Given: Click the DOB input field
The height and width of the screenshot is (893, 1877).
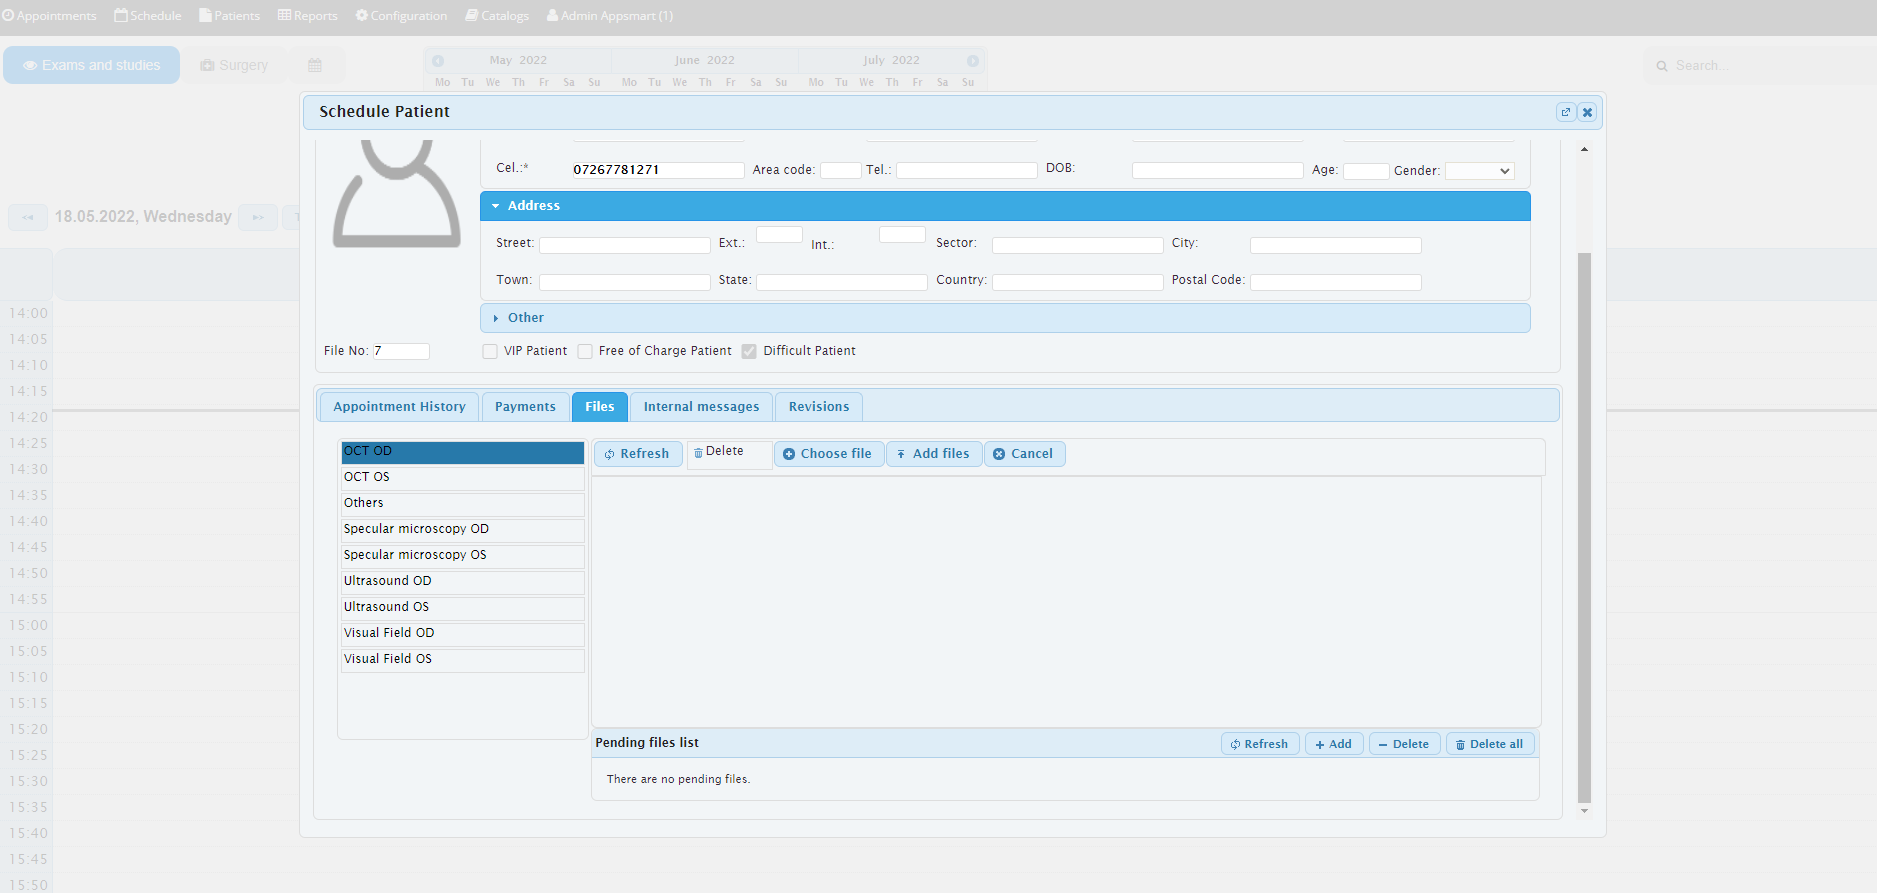Looking at the screenshot, I should click(1218, 170).
